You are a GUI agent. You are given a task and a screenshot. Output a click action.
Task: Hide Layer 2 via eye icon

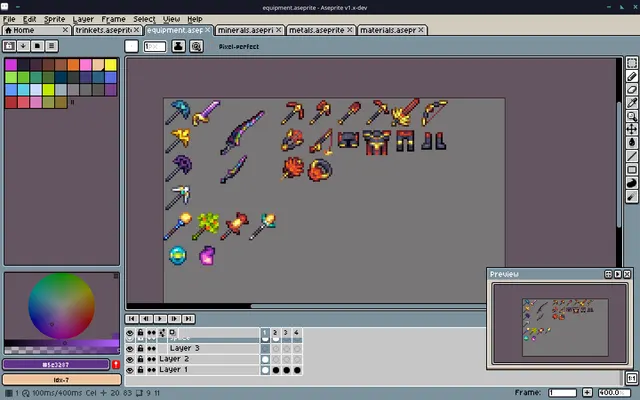pos(130,359)
